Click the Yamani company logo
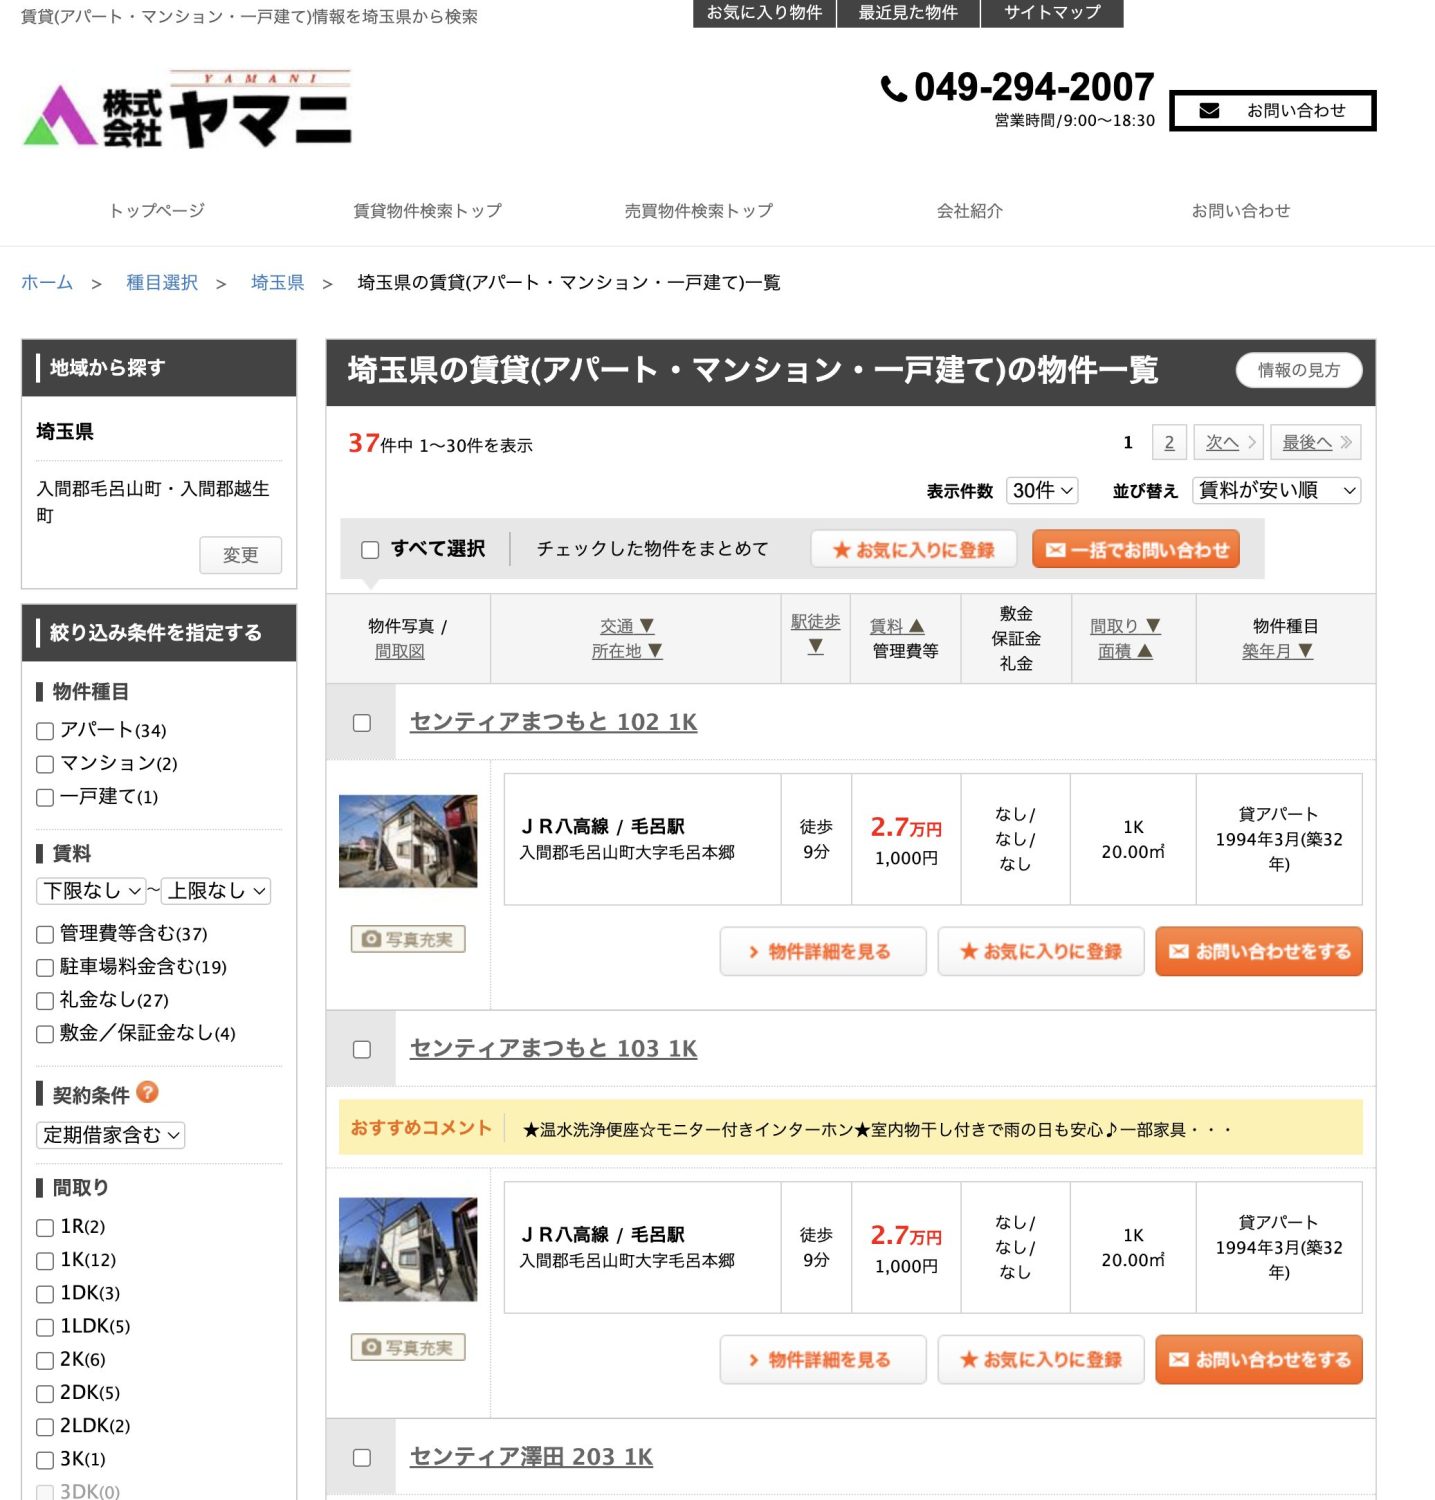The image size is (1435, 1500). pos(187,110)
